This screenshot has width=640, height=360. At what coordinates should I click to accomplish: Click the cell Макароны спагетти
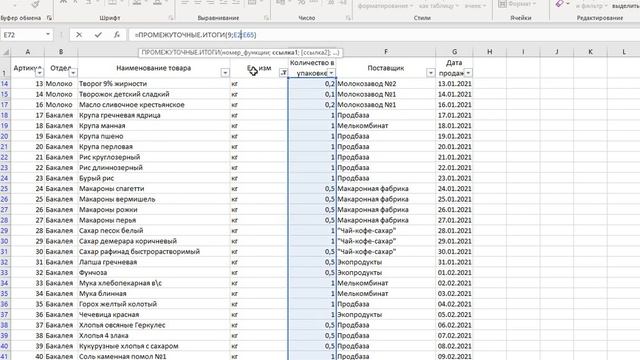tap(153, 189)
